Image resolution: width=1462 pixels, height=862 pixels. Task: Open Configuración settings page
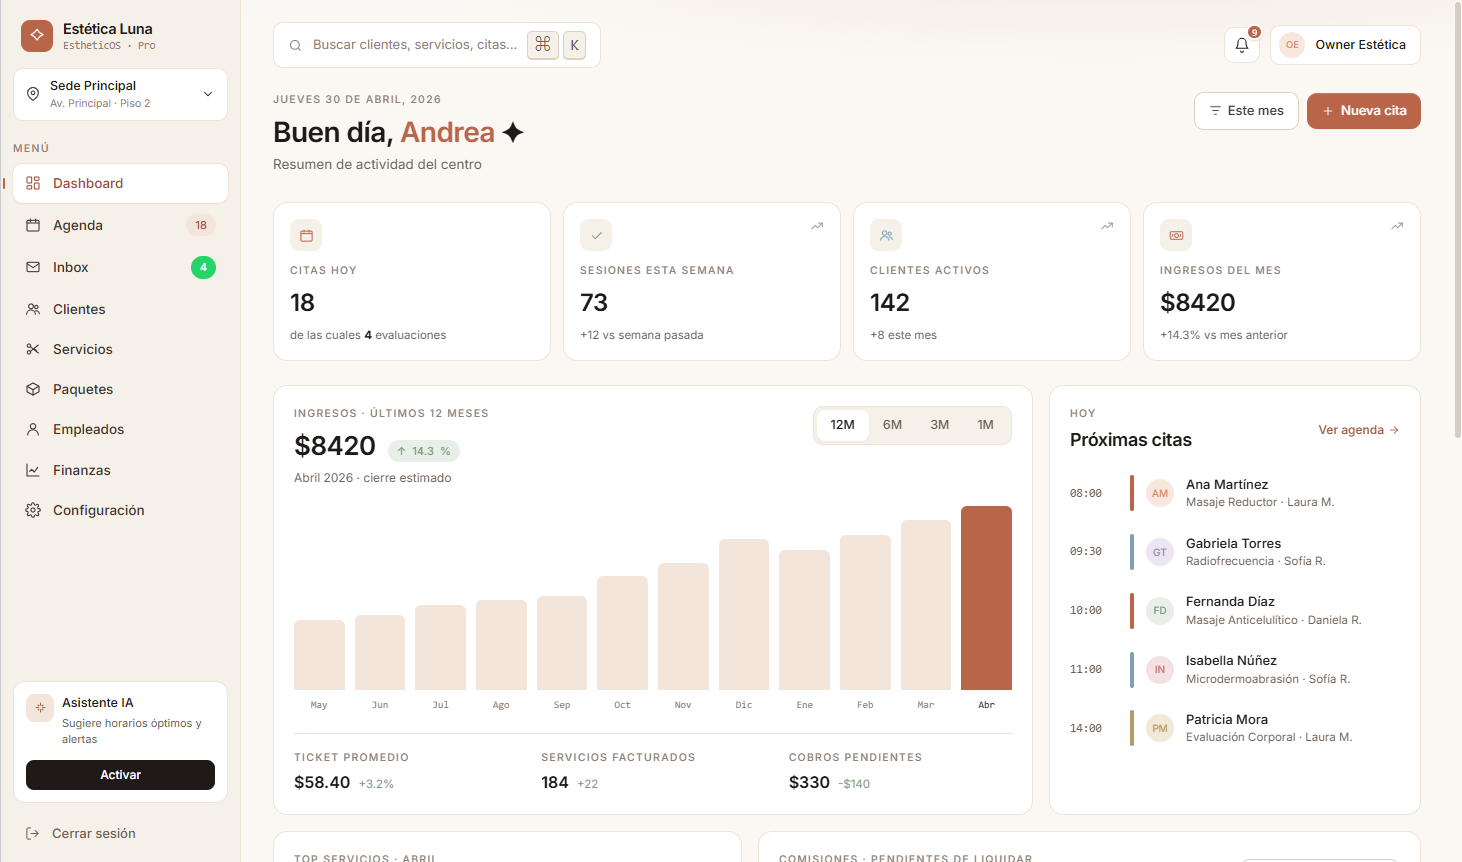tap(121, 510)
